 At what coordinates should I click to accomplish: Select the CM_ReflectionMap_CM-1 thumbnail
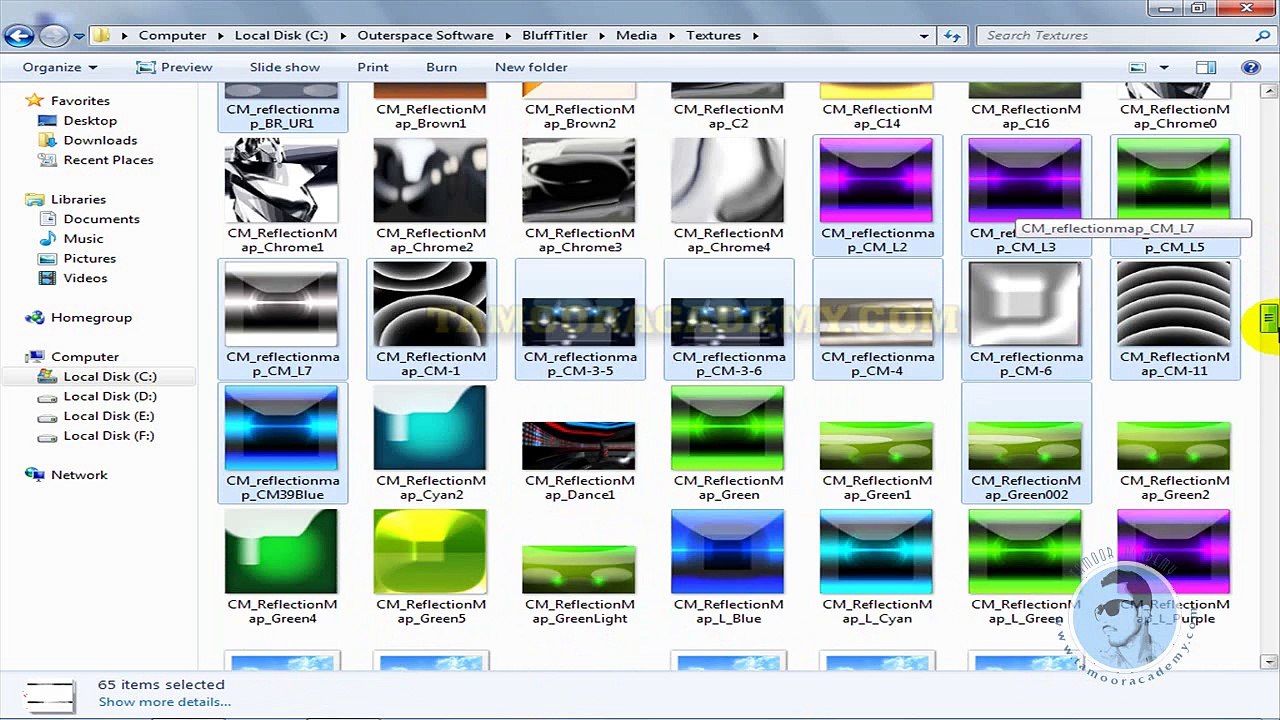[x=430, y=305]
